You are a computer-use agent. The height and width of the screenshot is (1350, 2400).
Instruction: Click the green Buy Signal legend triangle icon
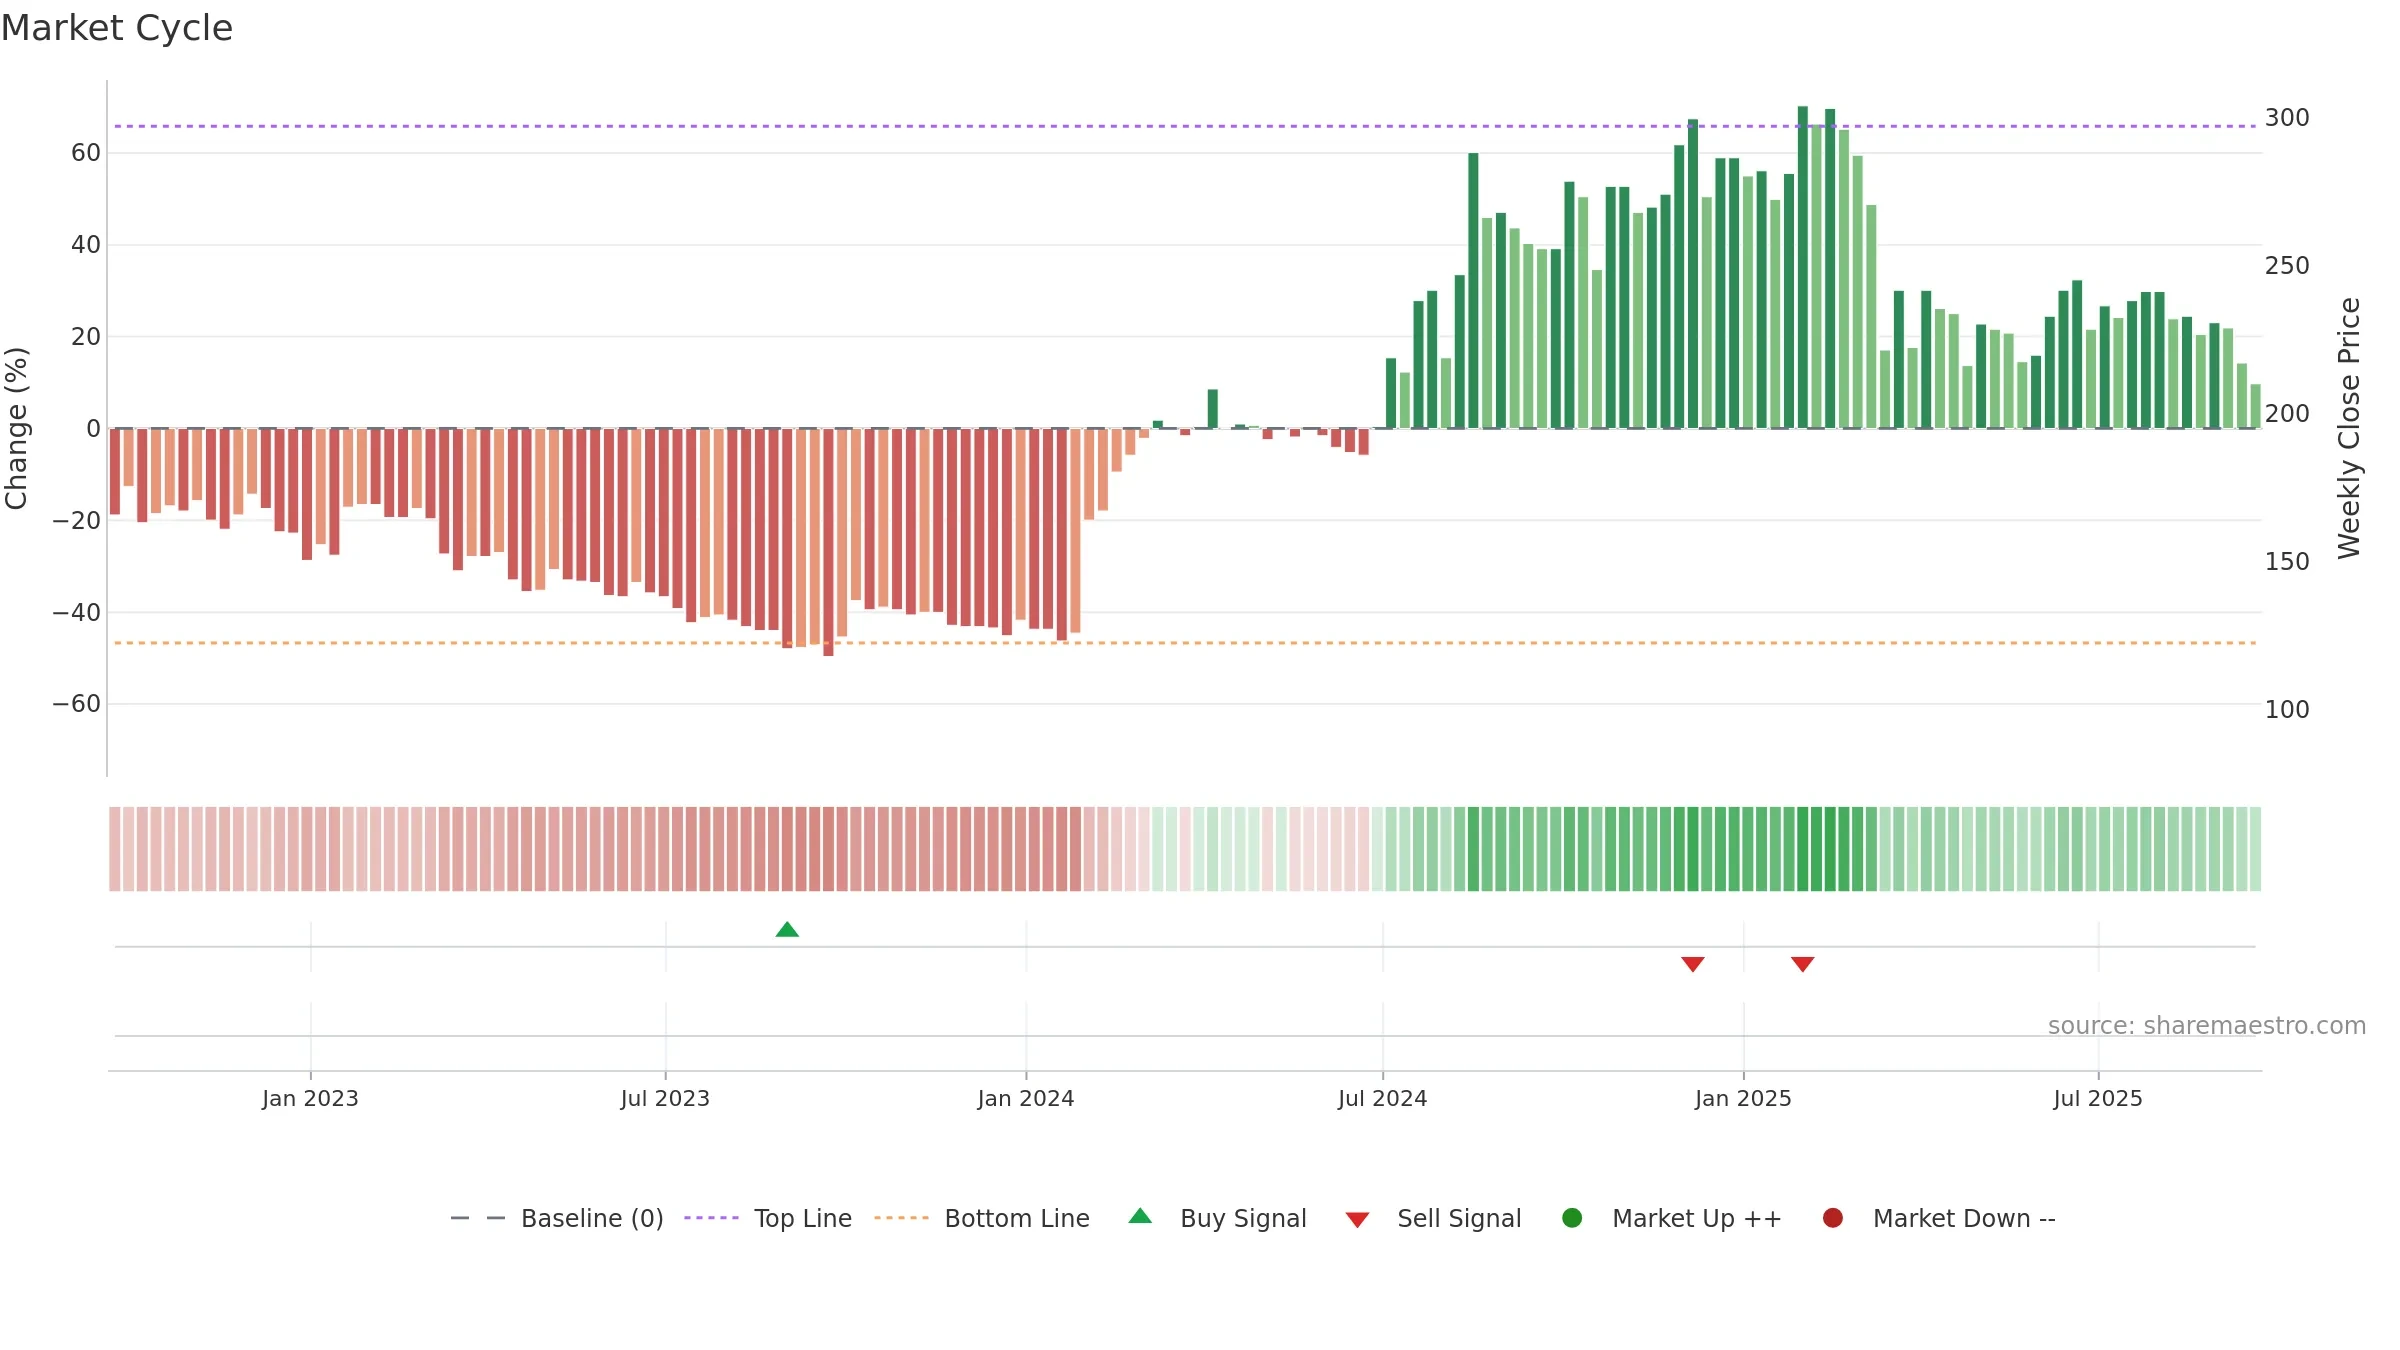(1140, 1216)
